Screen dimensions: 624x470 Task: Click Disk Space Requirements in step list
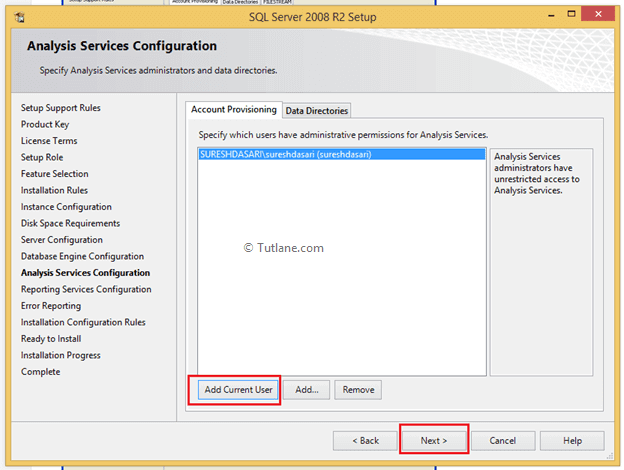[x=70, y=223]
